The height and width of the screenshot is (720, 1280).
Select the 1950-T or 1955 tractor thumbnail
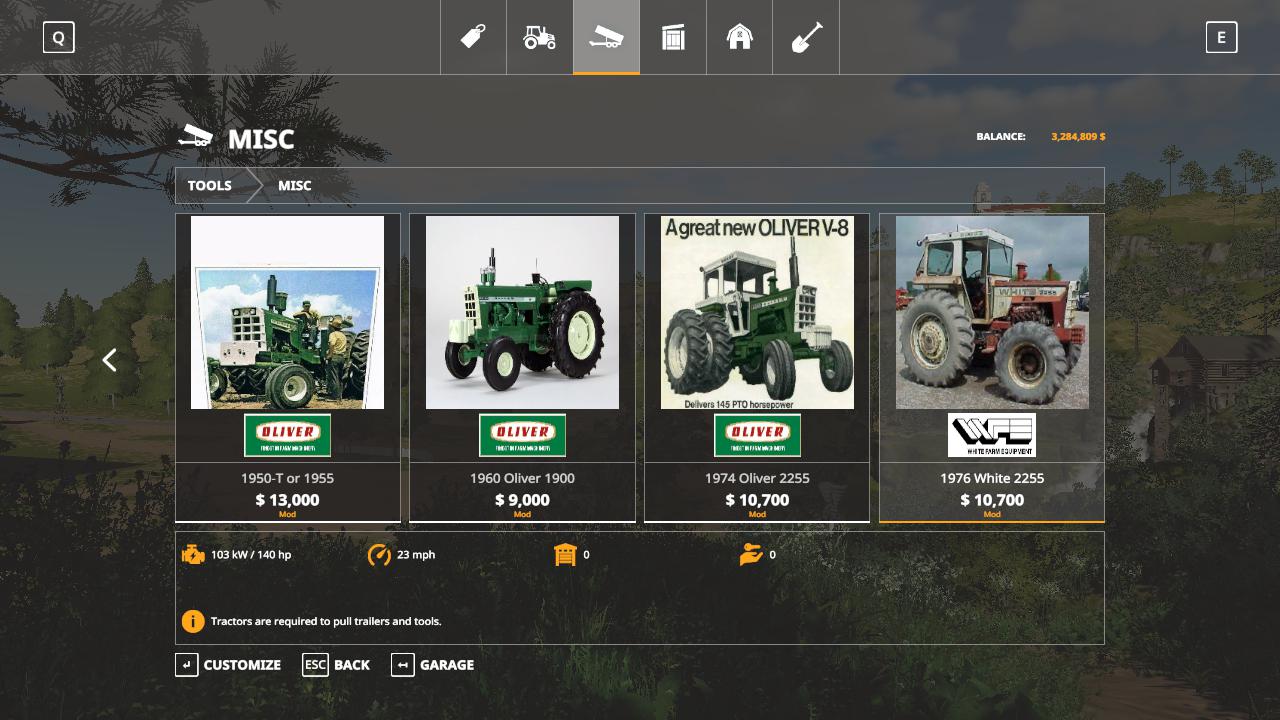click(287, 312)
